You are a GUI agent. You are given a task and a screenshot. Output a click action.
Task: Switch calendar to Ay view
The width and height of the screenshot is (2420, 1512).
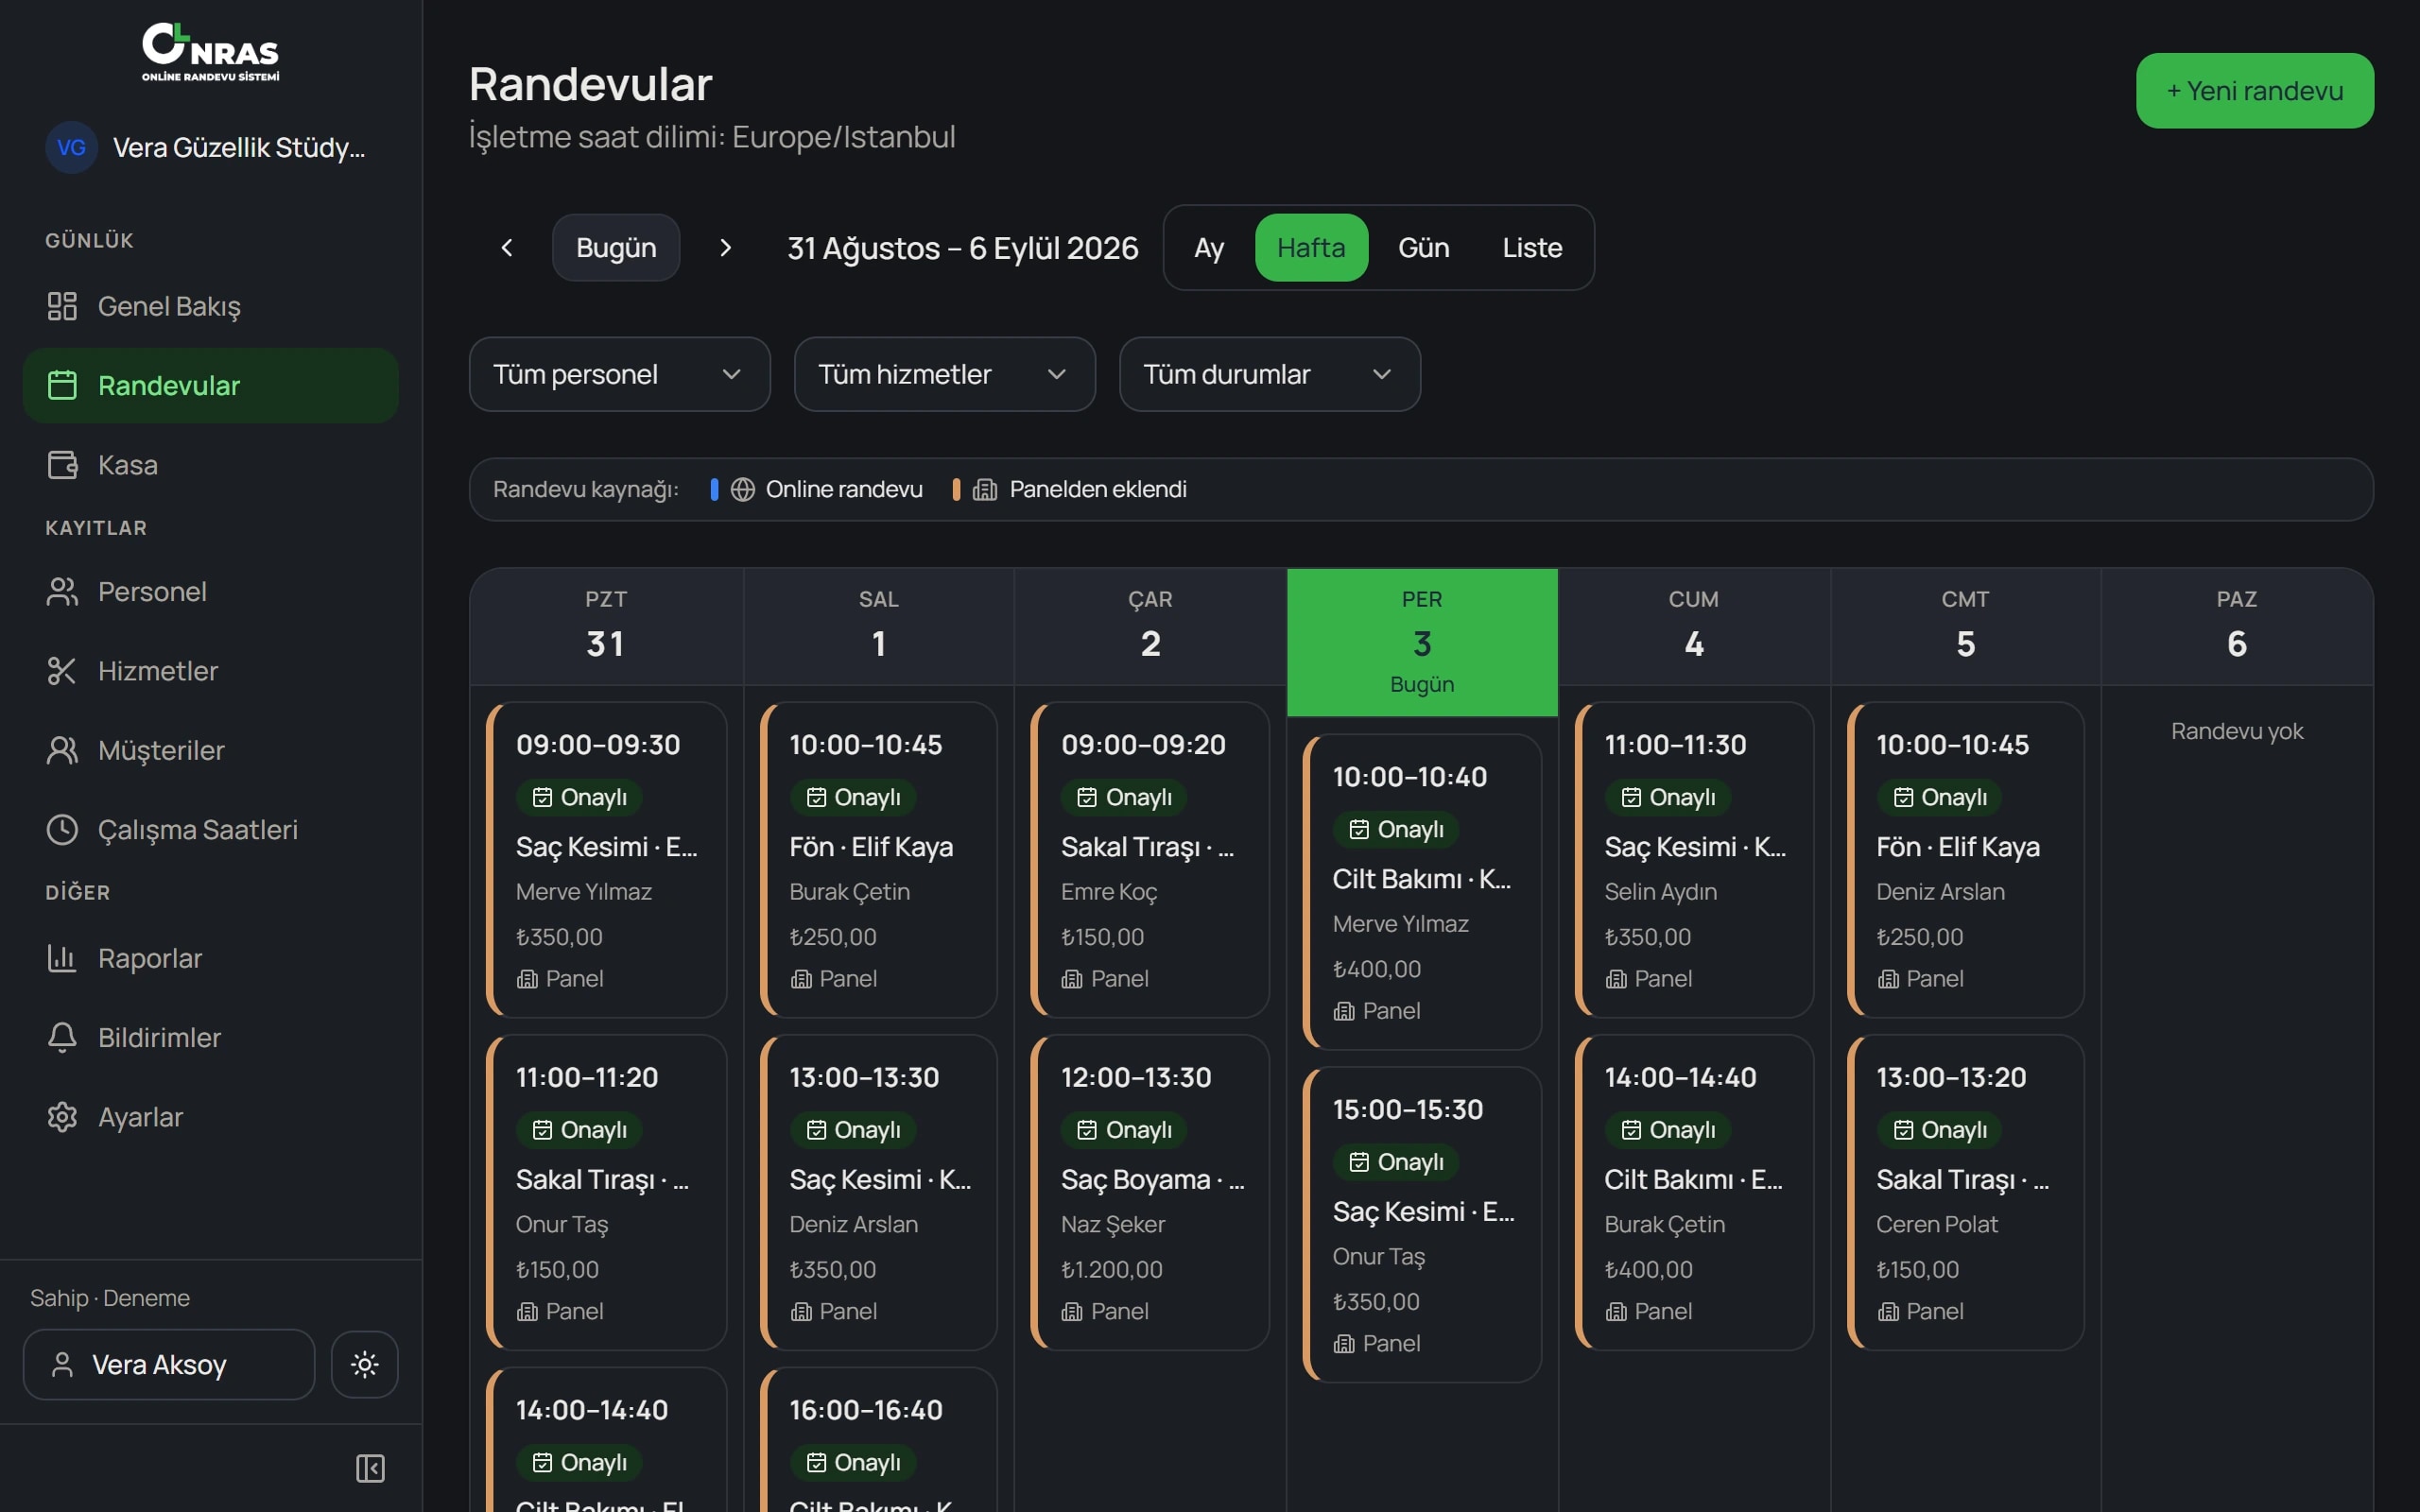pos(1209,248)
